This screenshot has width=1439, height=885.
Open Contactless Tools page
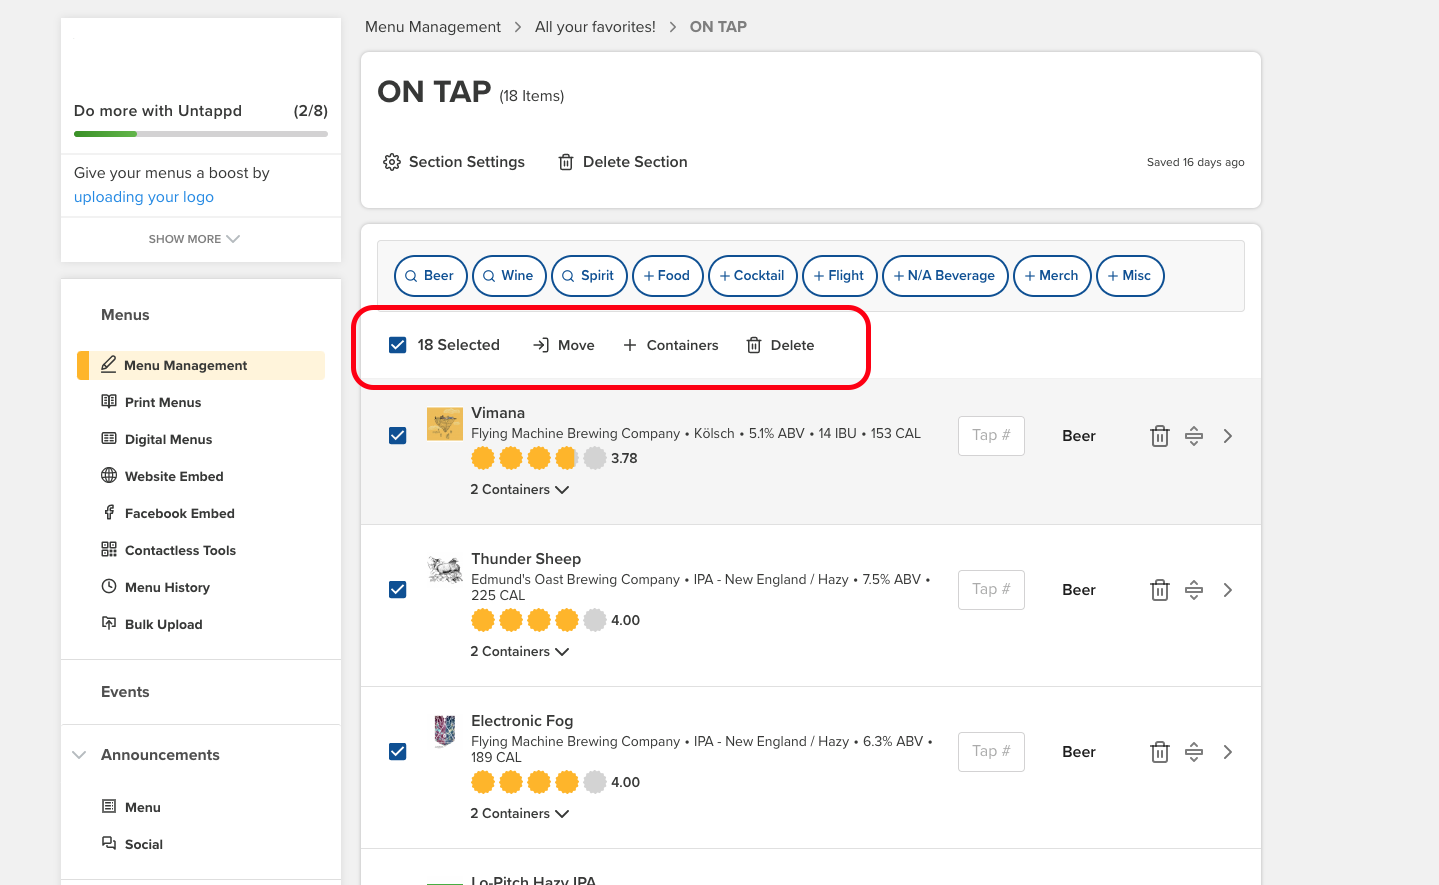coord(180,550)
